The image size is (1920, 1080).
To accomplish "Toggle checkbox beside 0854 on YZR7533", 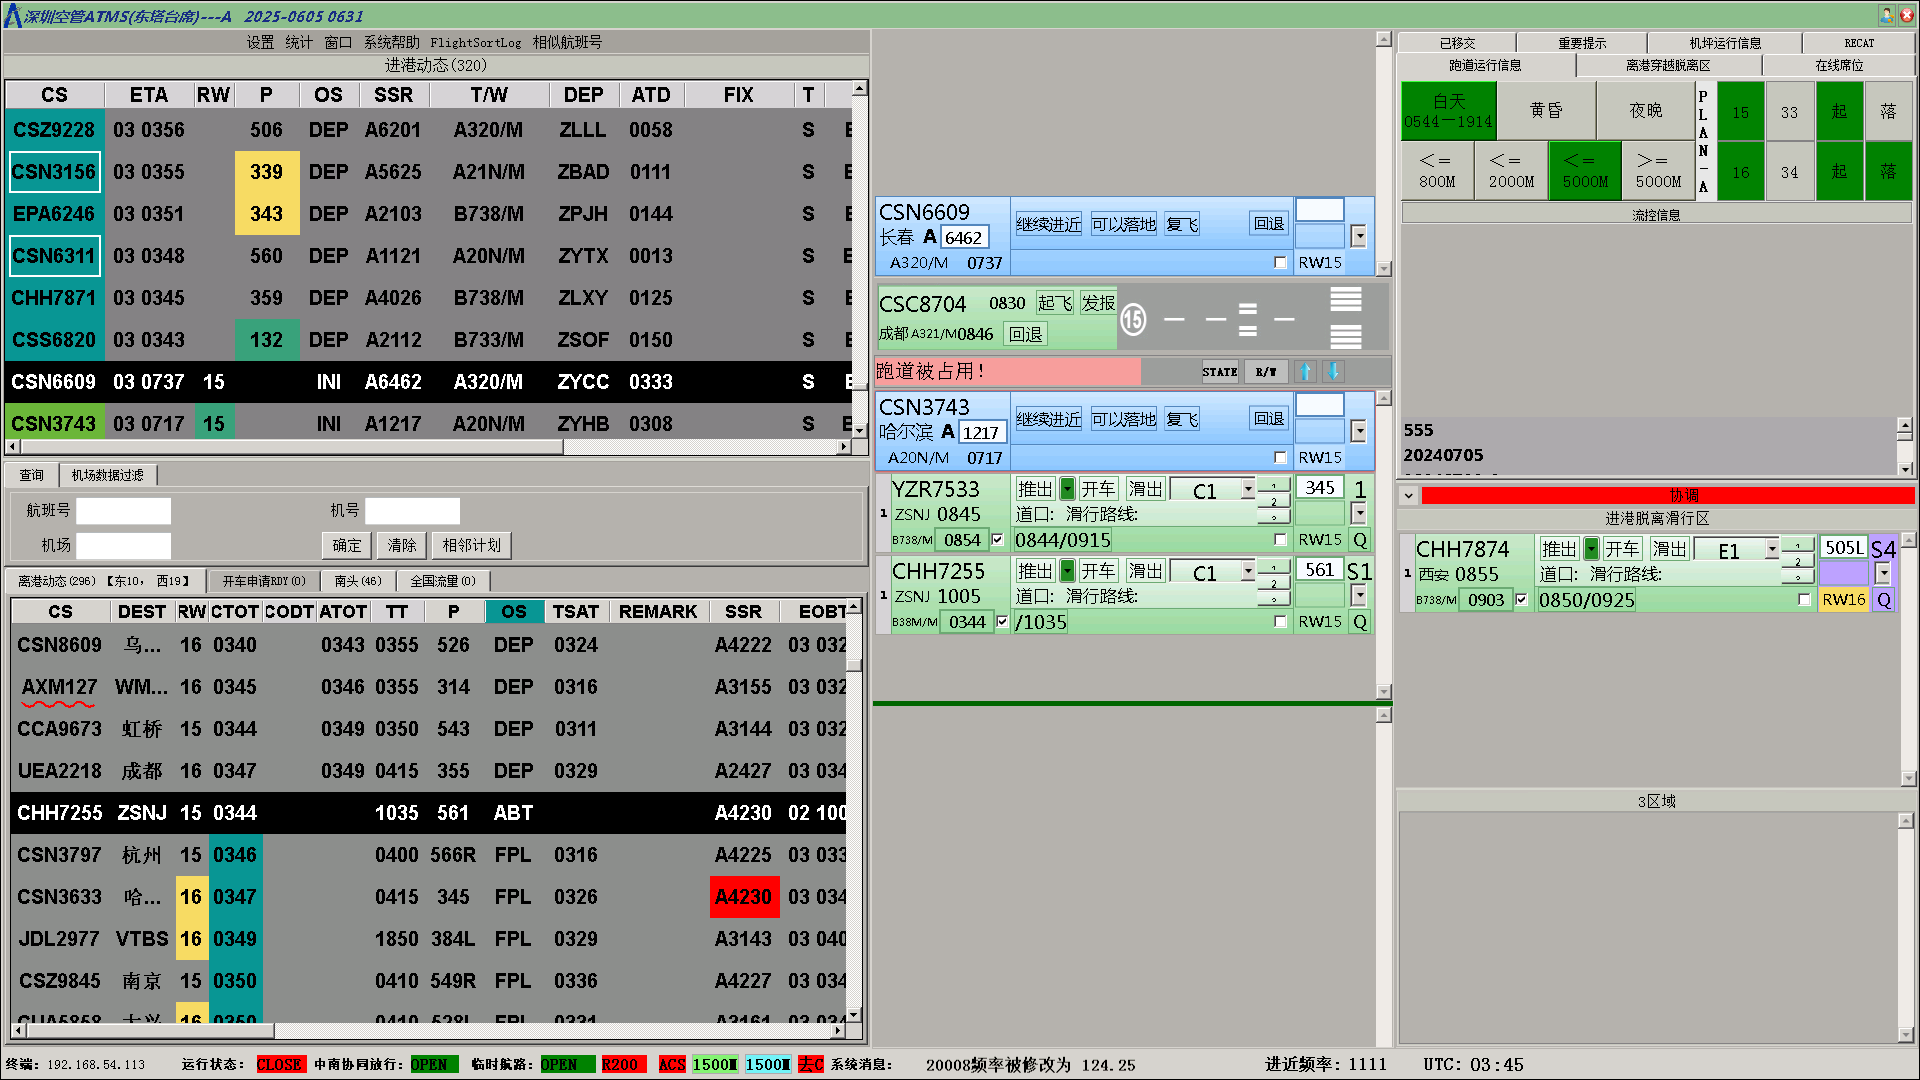I will [997, 540].
